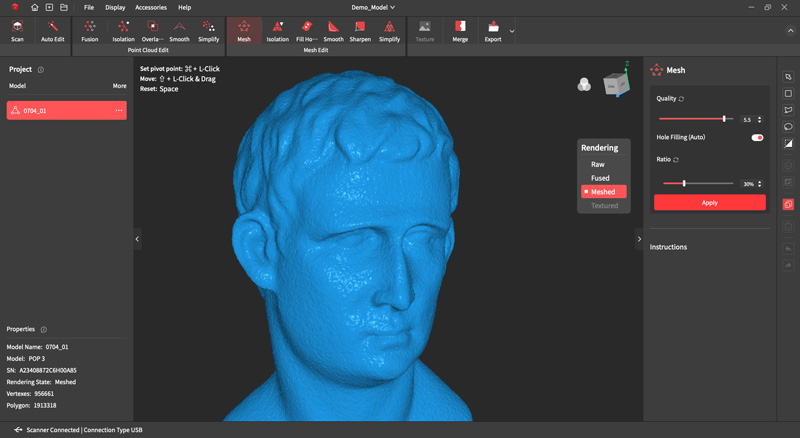Select the Fusion point cloud tool
The image size is (800, 438).
click(90, 31)
